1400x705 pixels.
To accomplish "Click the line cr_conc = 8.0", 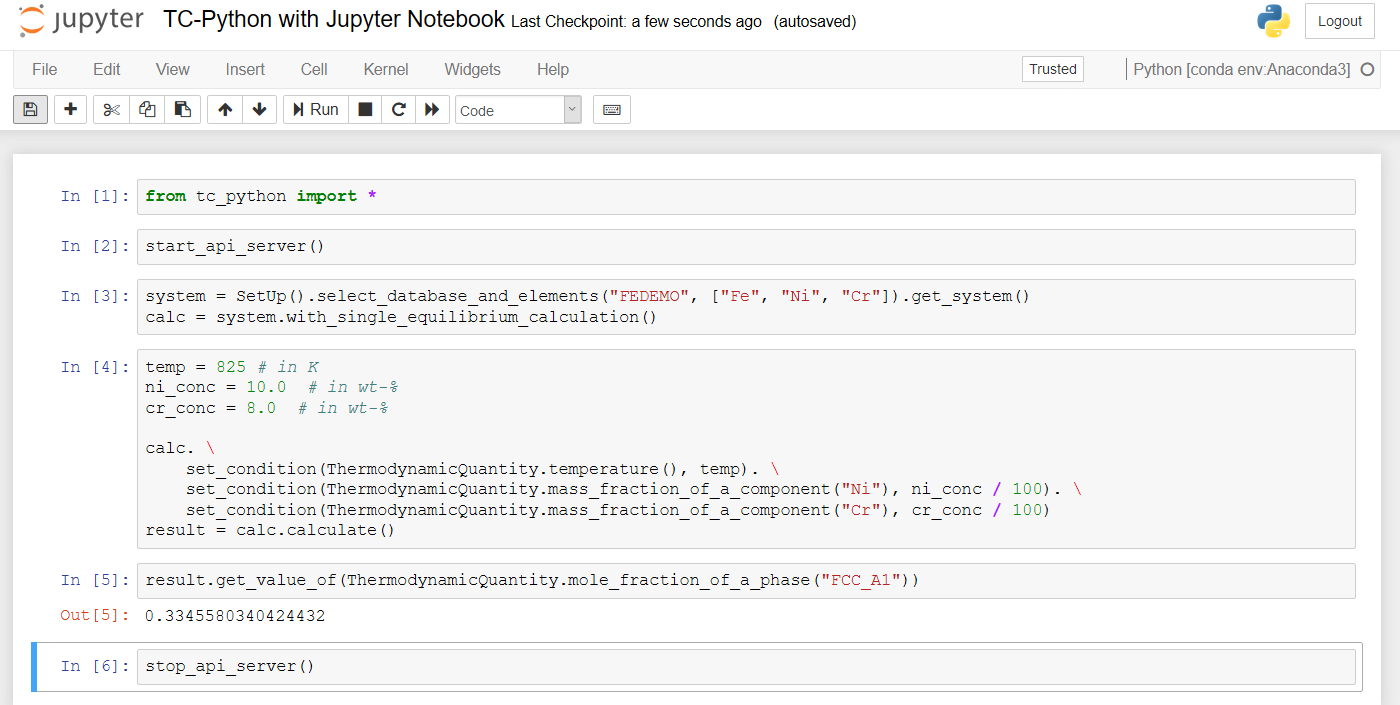I will 267,408.
